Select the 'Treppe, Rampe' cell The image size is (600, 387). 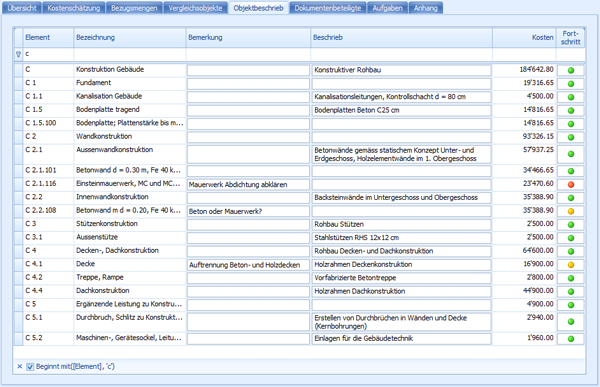(130, 278)
